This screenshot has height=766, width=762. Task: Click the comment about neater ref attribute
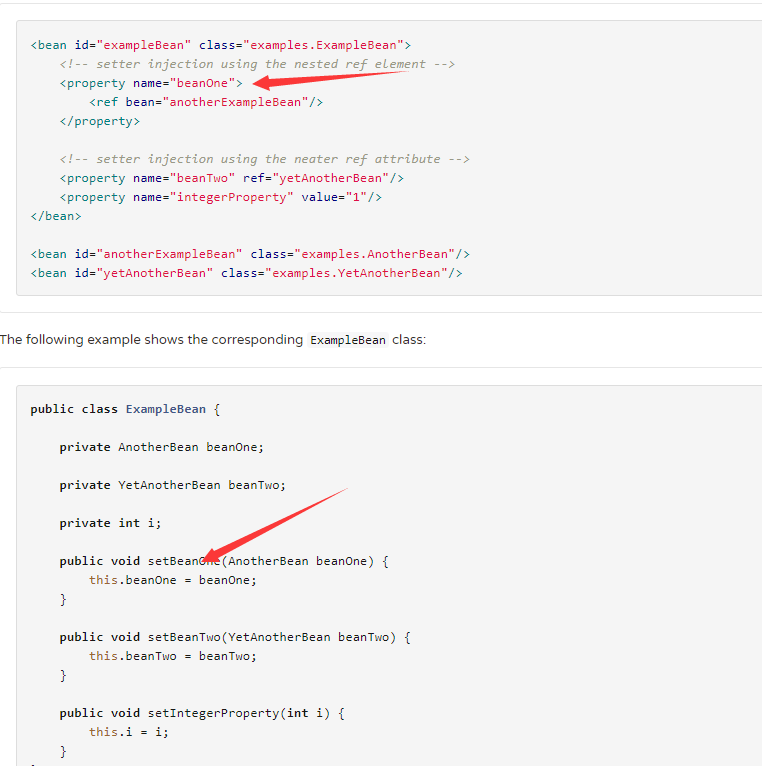[x=265, y=159]
